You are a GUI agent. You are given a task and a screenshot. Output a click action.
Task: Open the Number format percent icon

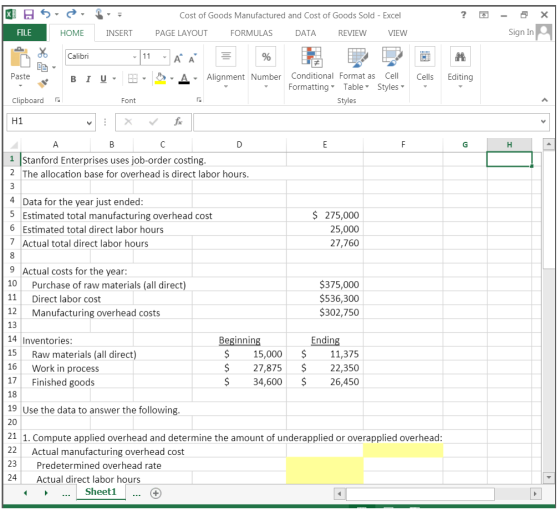tap(266, 57)
